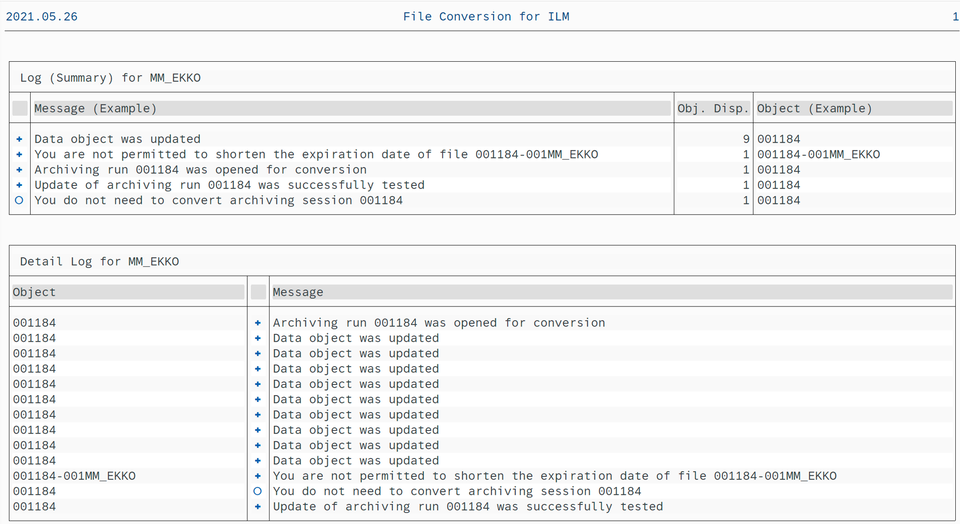This screenshot has height=524, width=960.
Task: Select '001184-001MM_EKKO' in the Object (Example) column
Action: click(x=819, y=154)
